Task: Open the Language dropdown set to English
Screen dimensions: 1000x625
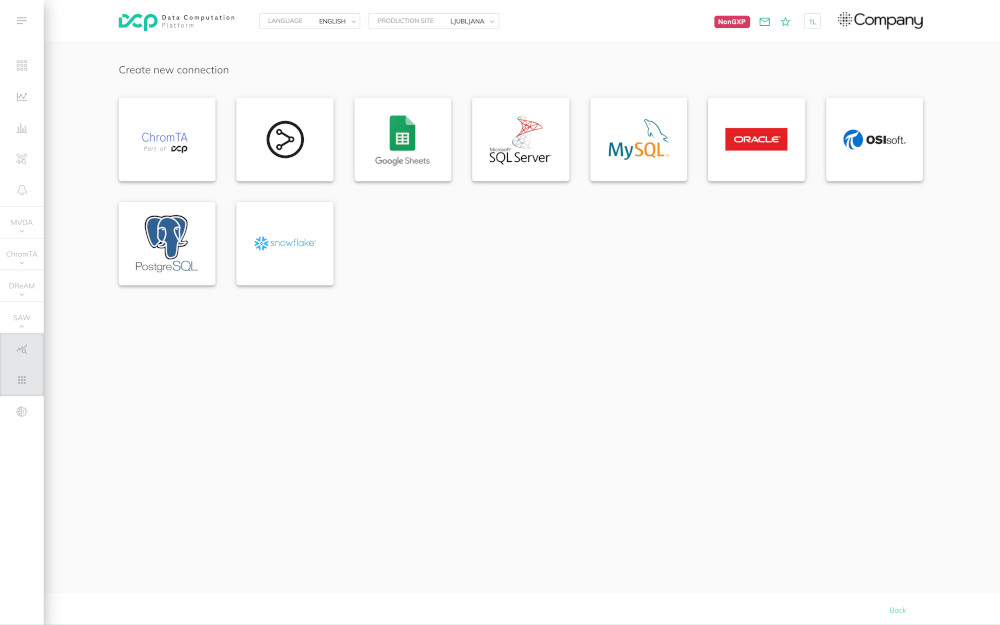Action: pyautogui.click(x=309, y=21)
